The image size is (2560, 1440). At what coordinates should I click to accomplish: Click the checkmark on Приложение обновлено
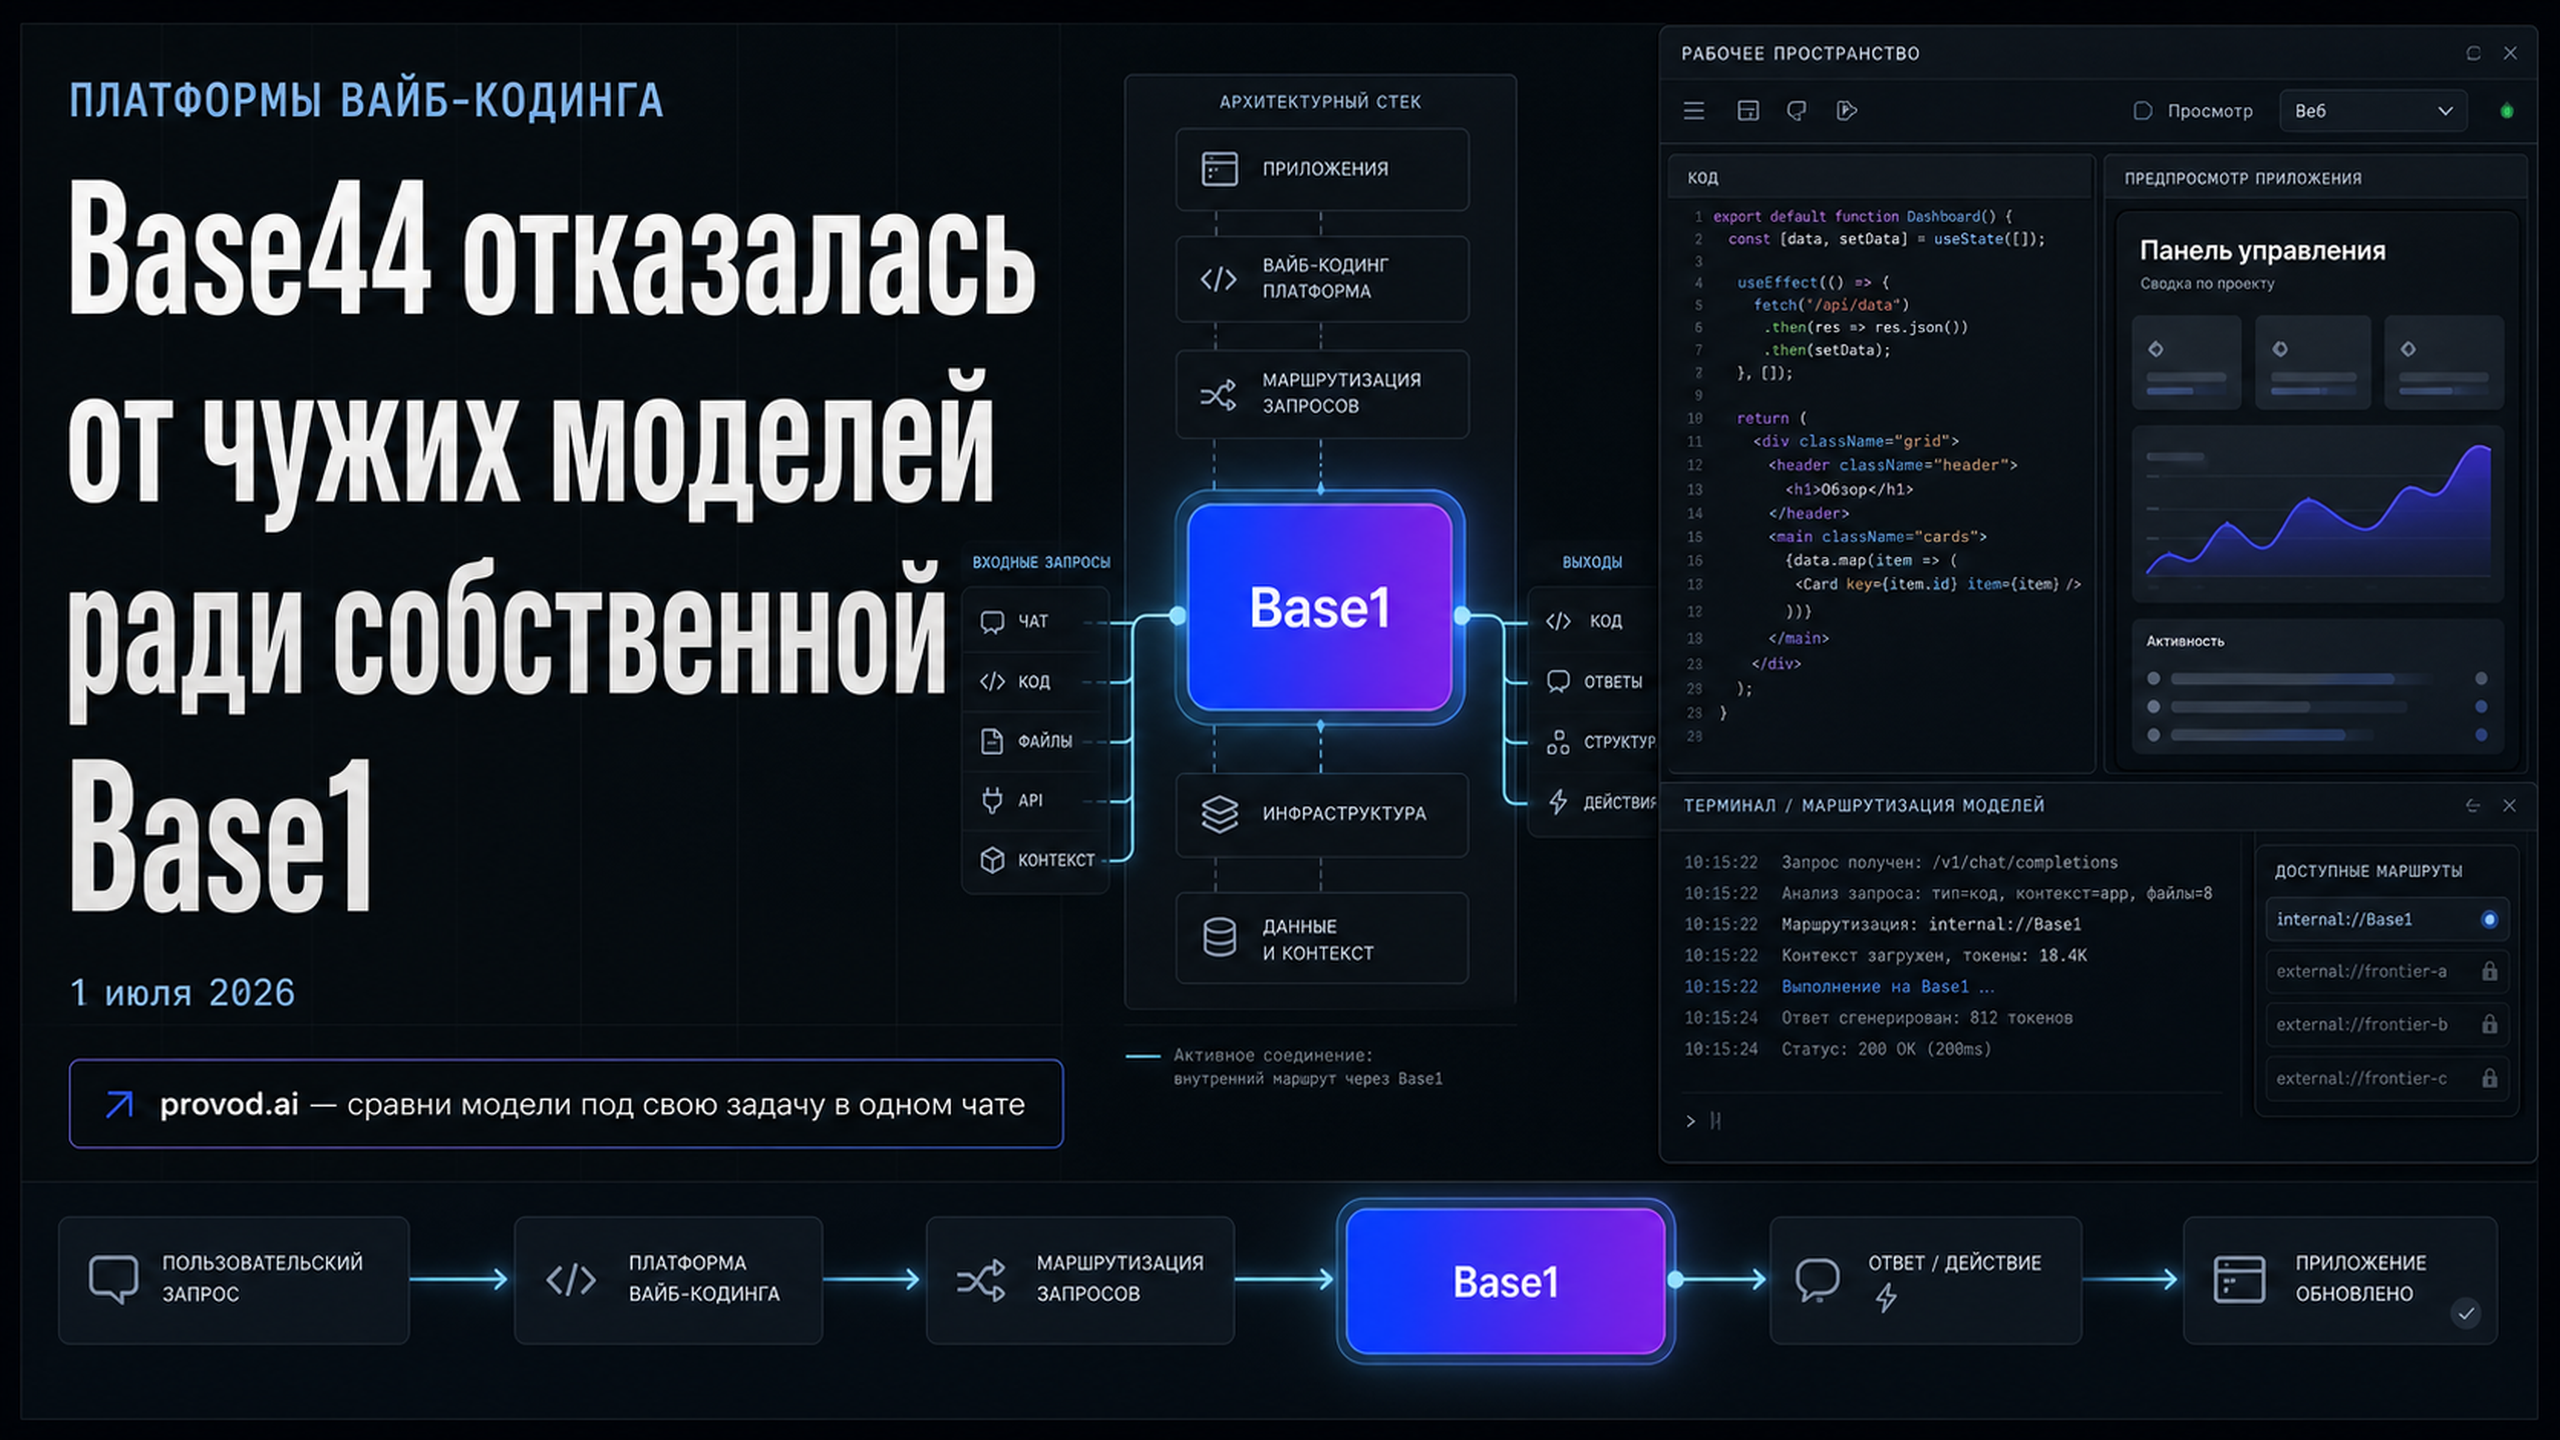(x=2466, y=1313)
